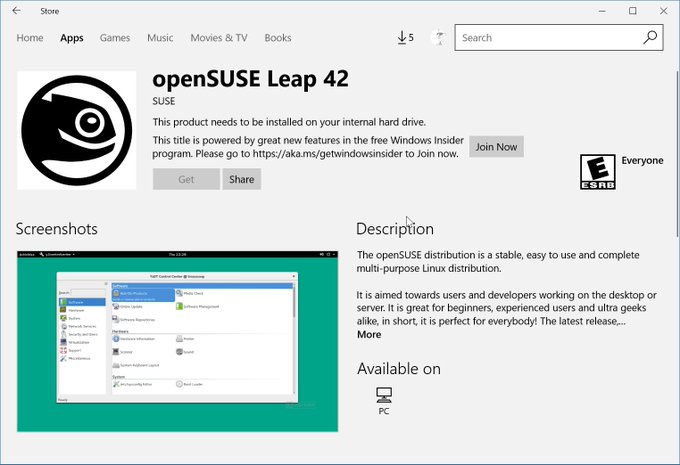Image resolution: width=680 pixels, height=465 pixels.
Task: Click the magnifier search icon
Action: (650, 38)
